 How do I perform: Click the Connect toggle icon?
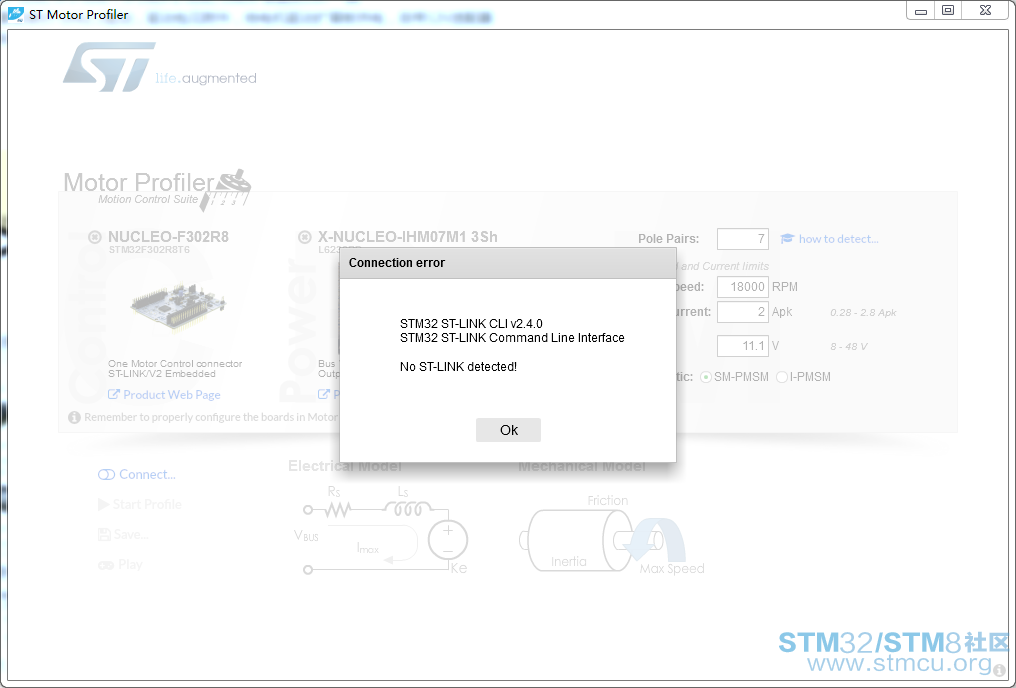click(106, 475)
